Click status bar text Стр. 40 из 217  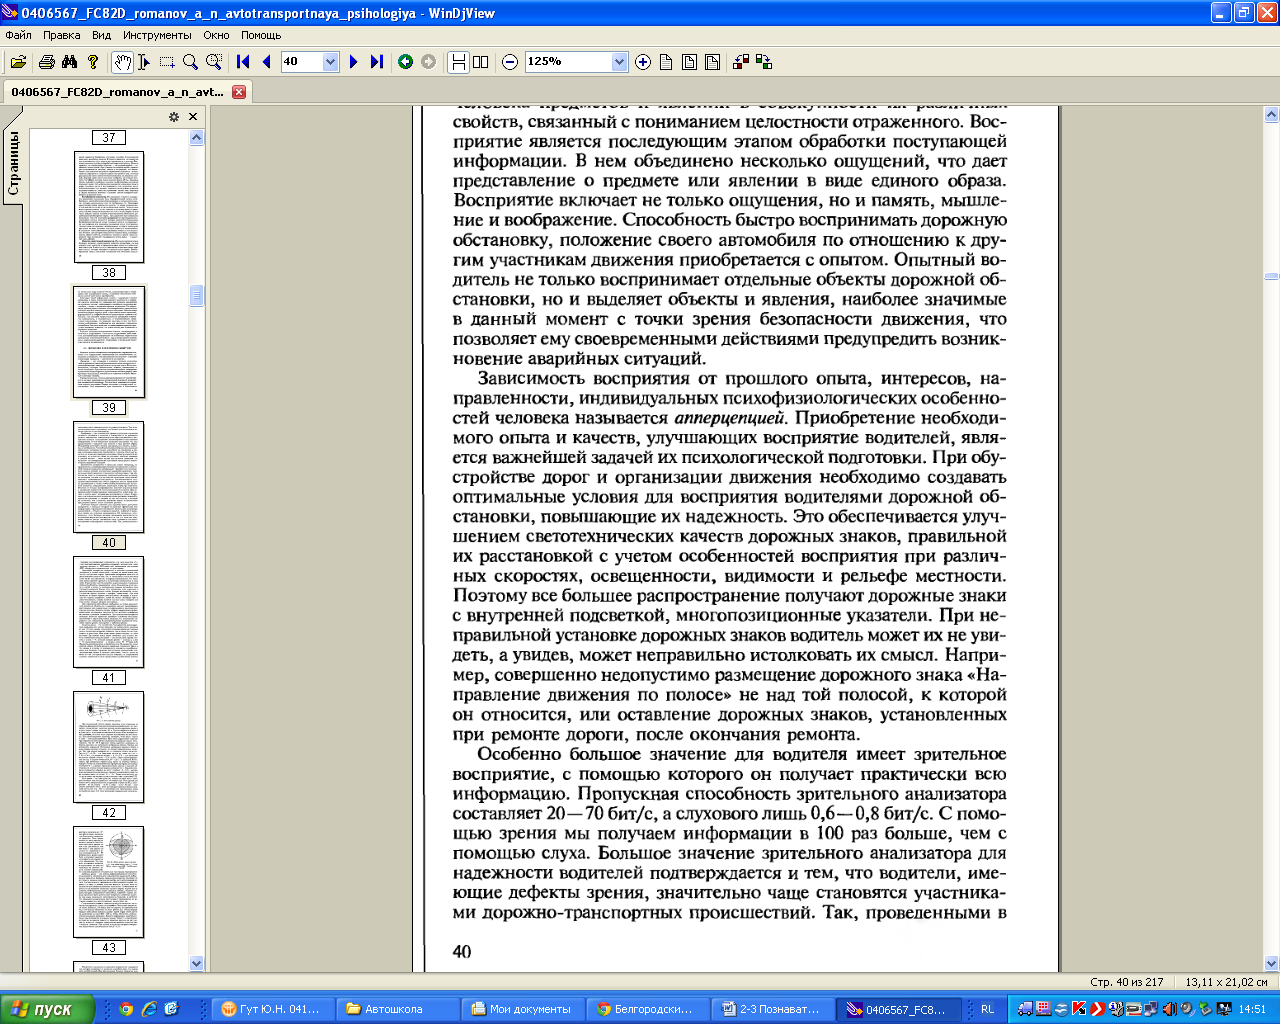(x=1127, y=982)
